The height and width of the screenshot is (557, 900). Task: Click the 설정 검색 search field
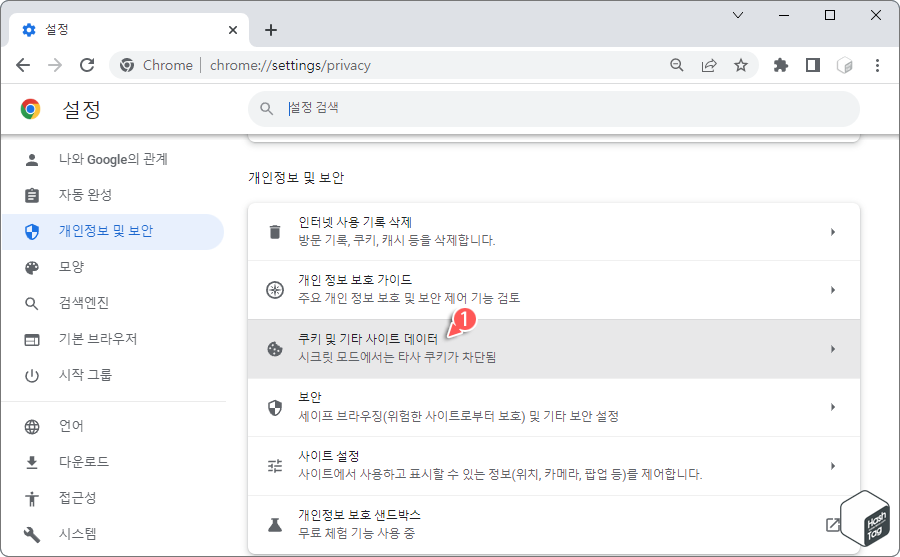pyautogui.click(x=554, y=108)
